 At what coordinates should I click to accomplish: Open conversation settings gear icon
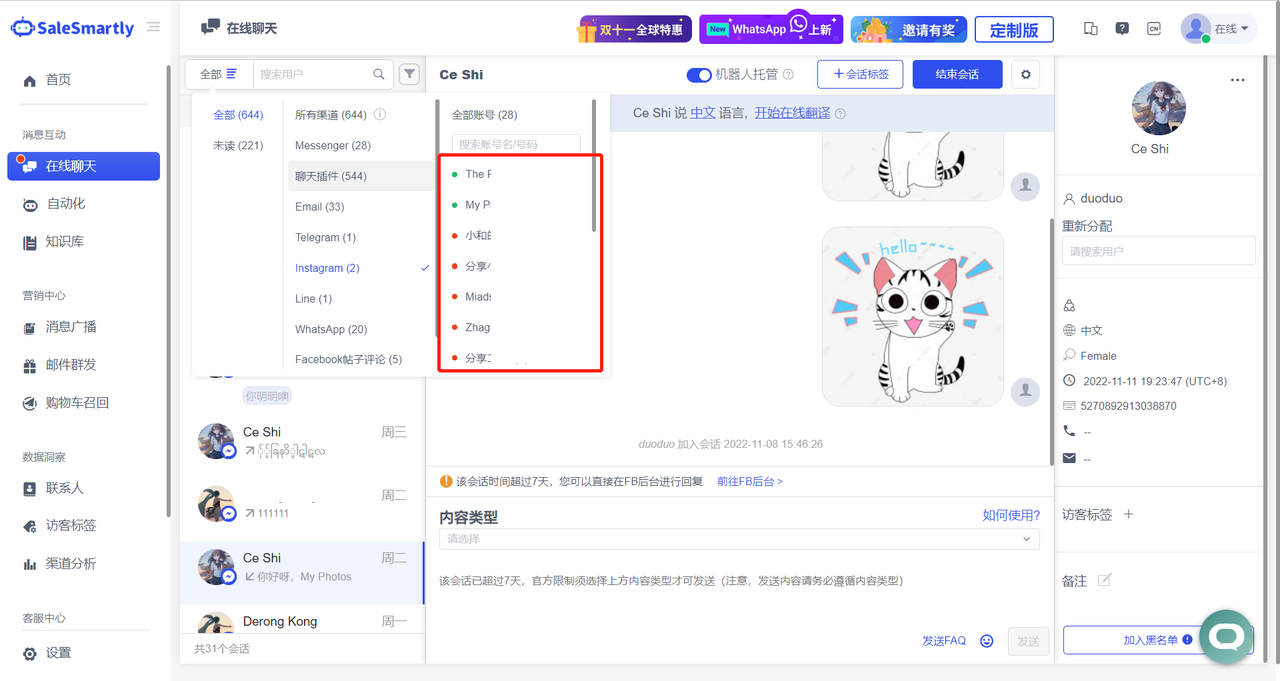tap(1025, 74)
